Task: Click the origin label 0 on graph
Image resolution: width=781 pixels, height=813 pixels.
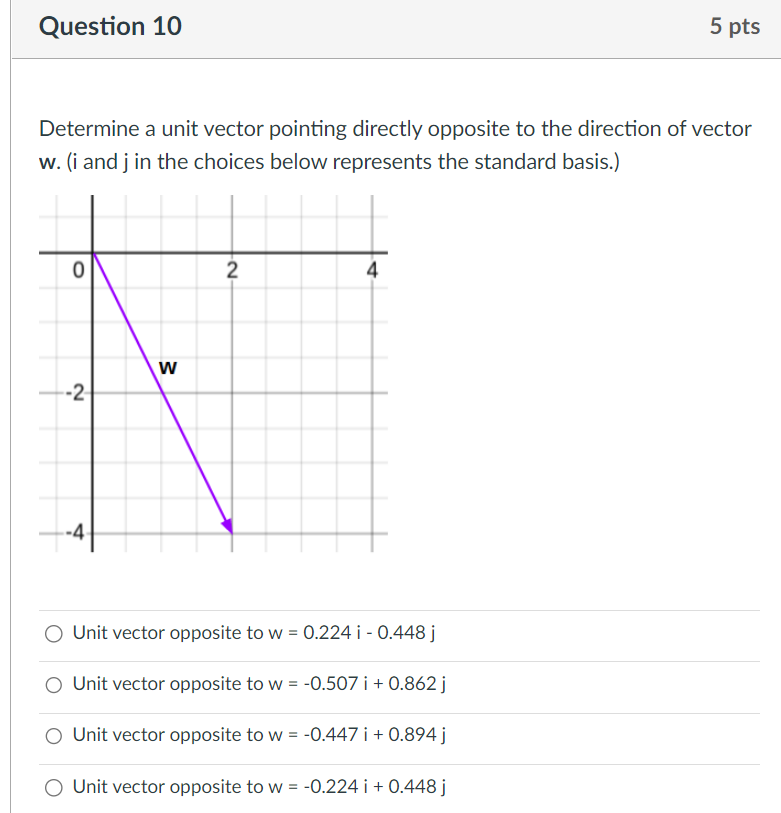Action: 77,270
